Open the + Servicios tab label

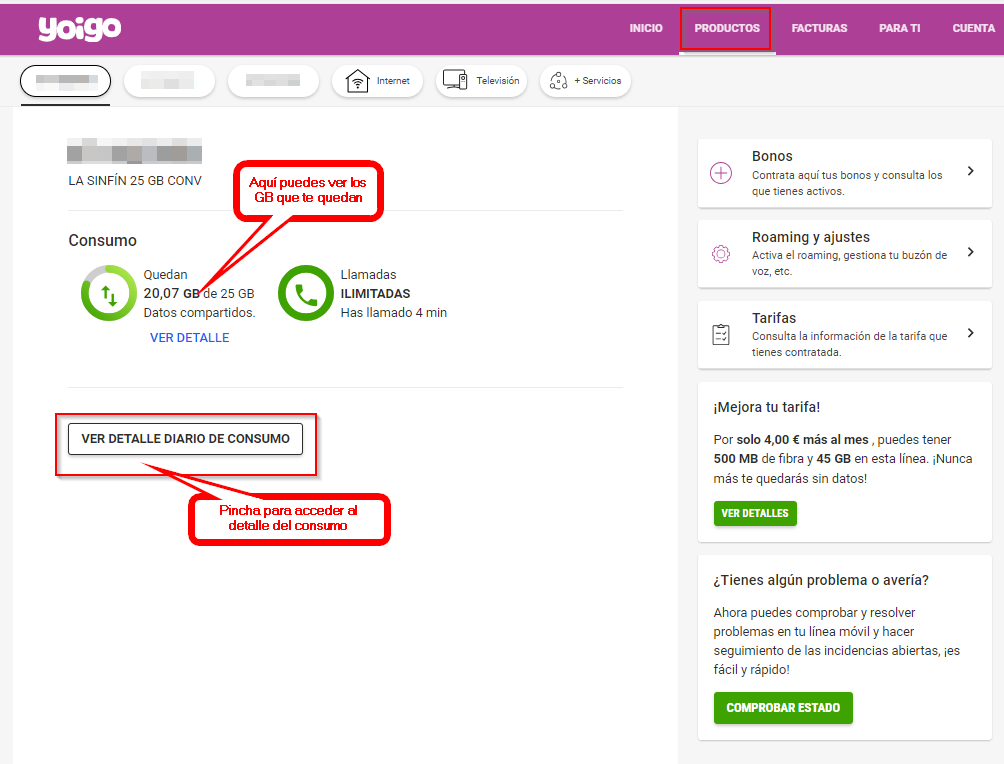point(597,81)
